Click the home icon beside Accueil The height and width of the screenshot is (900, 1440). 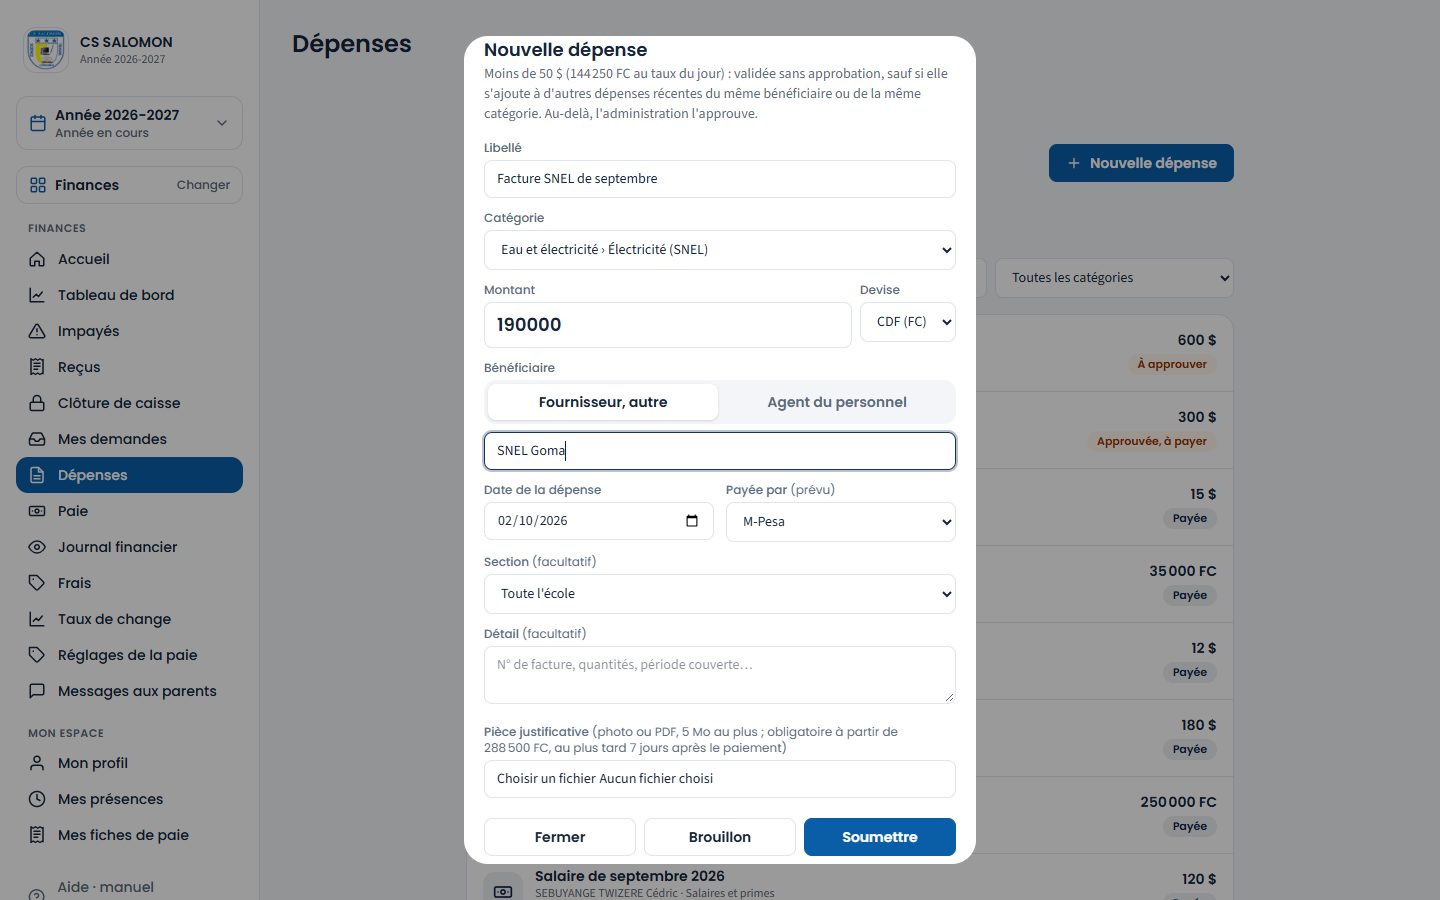coord(37,259)
